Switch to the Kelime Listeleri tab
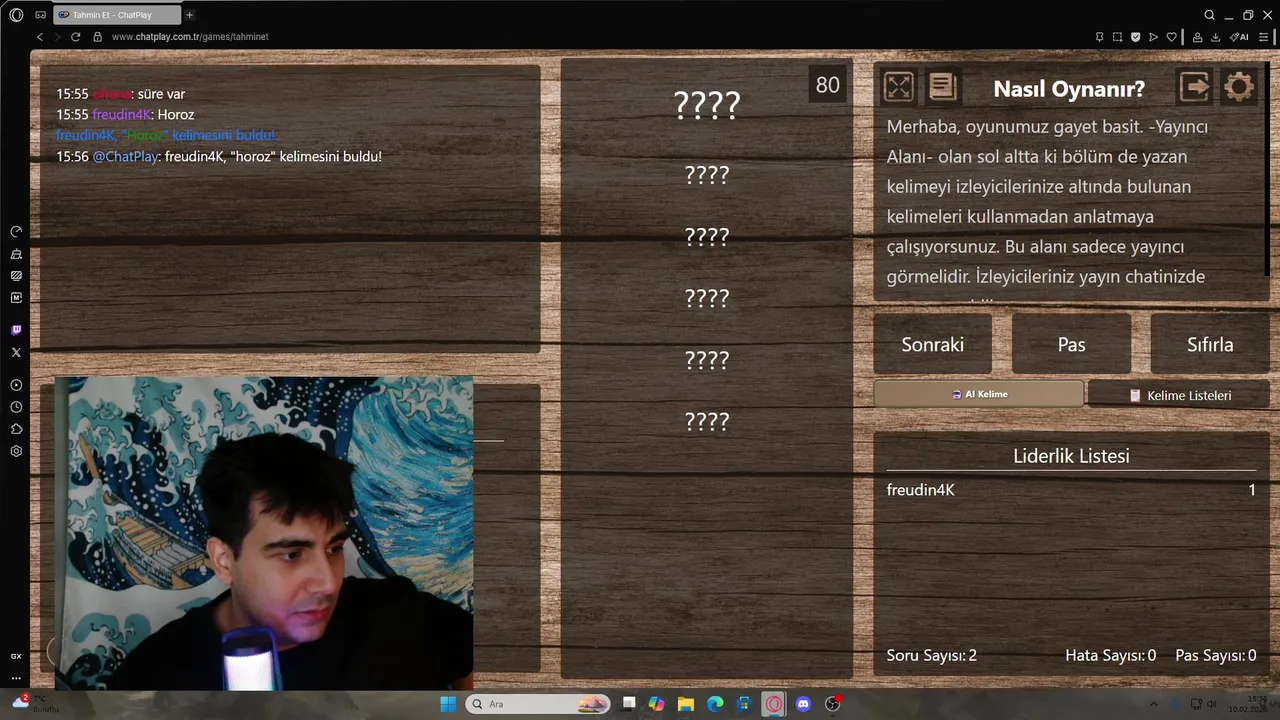Screen dimensions: 1280x720 click(1179, 395)
